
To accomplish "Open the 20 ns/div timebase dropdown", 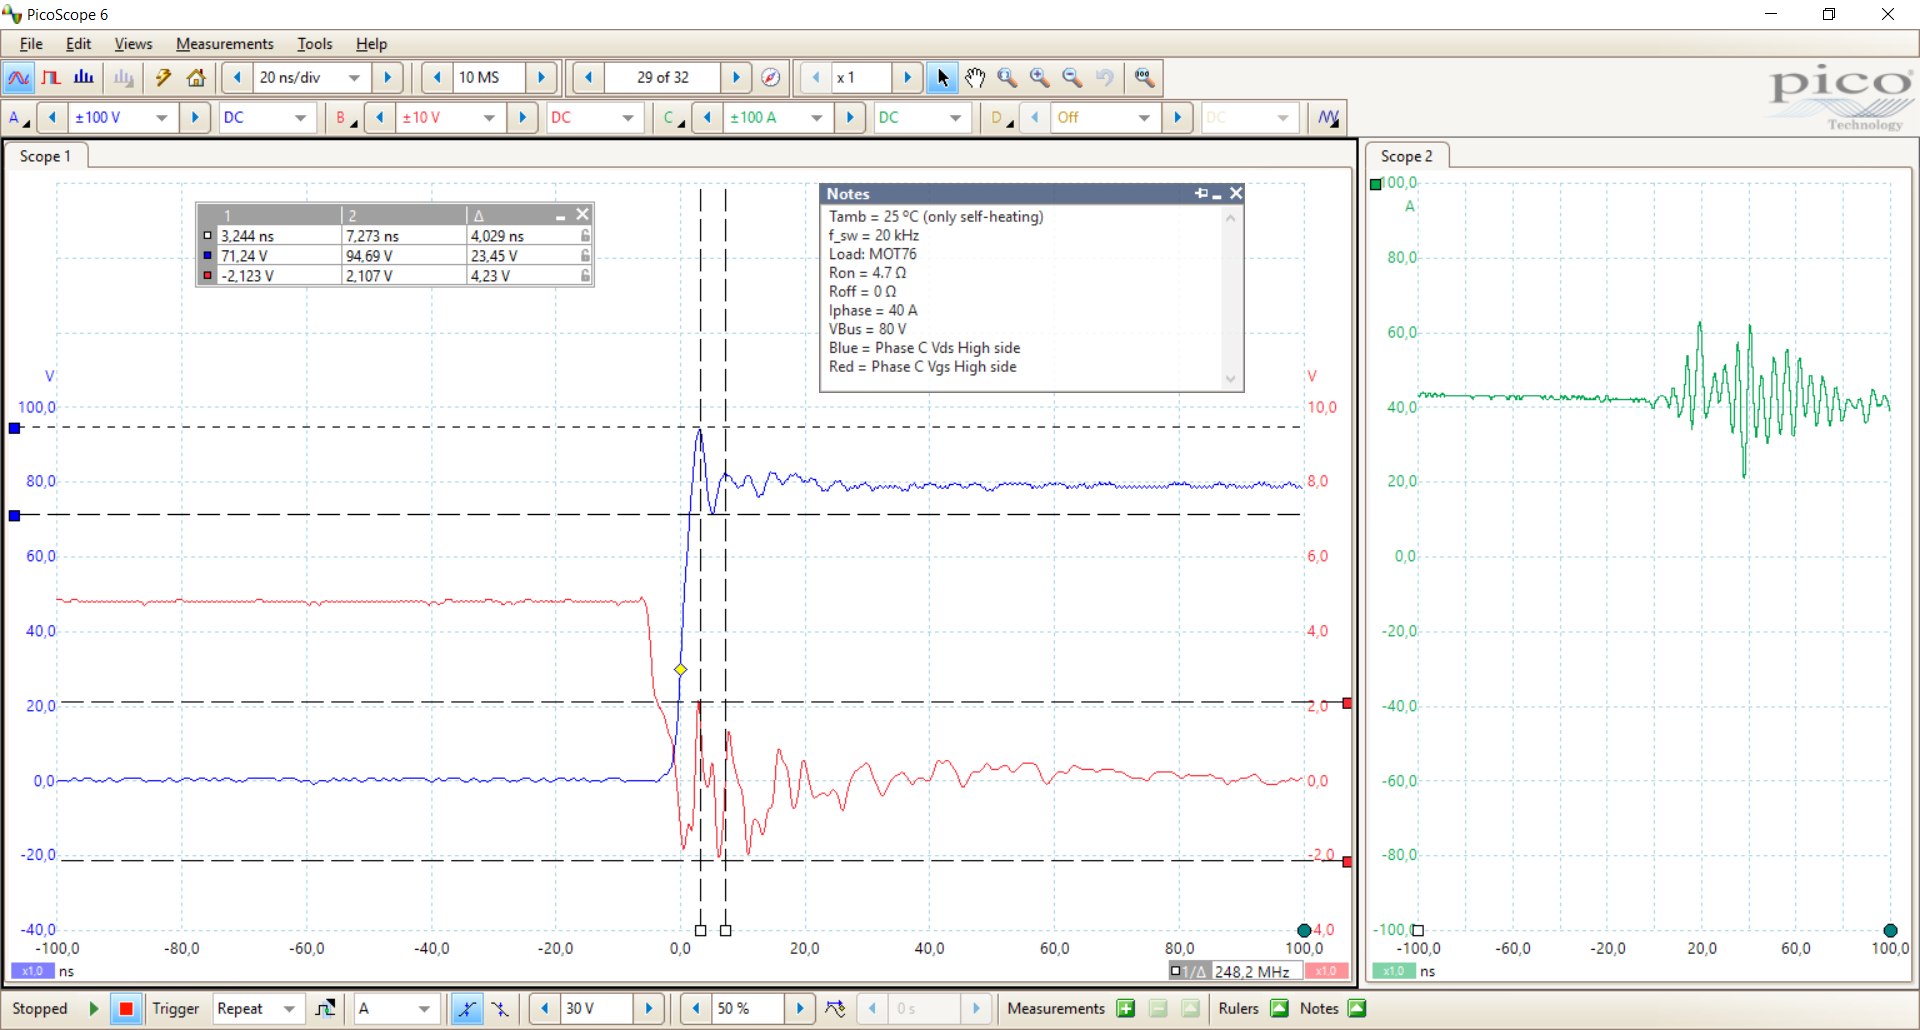I will pyautogui.click(x=354, y=78).
